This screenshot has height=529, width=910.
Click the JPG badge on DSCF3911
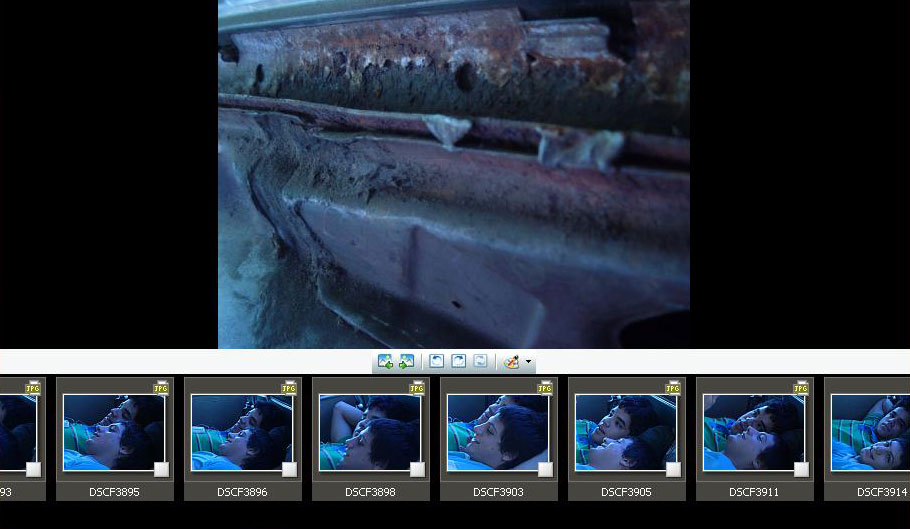point(801,388)
